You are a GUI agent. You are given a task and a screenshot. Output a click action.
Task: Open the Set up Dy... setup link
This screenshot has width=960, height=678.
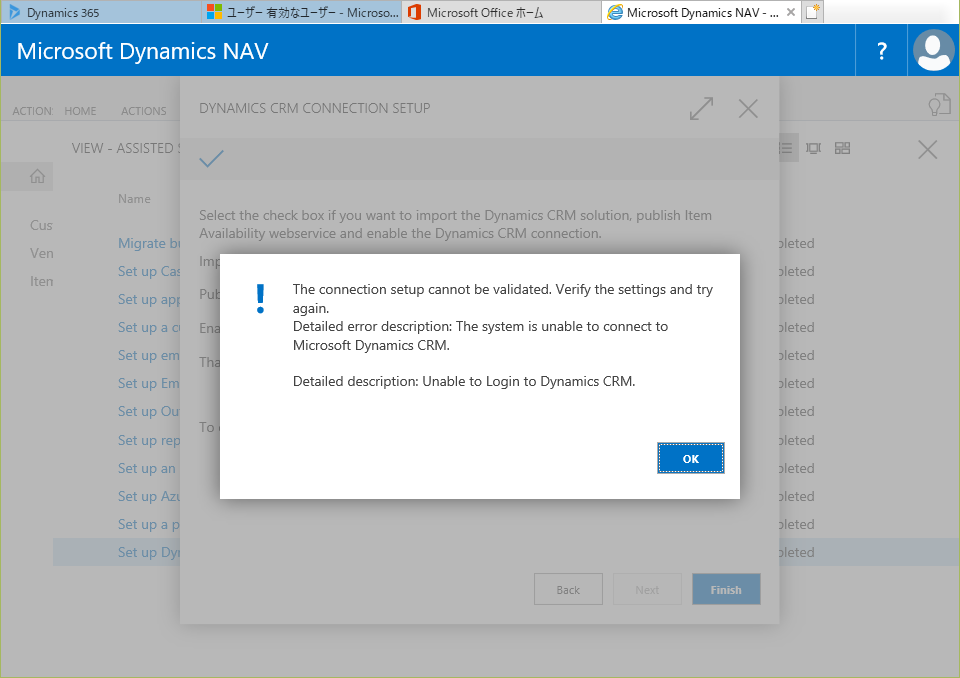click(149, 552)
